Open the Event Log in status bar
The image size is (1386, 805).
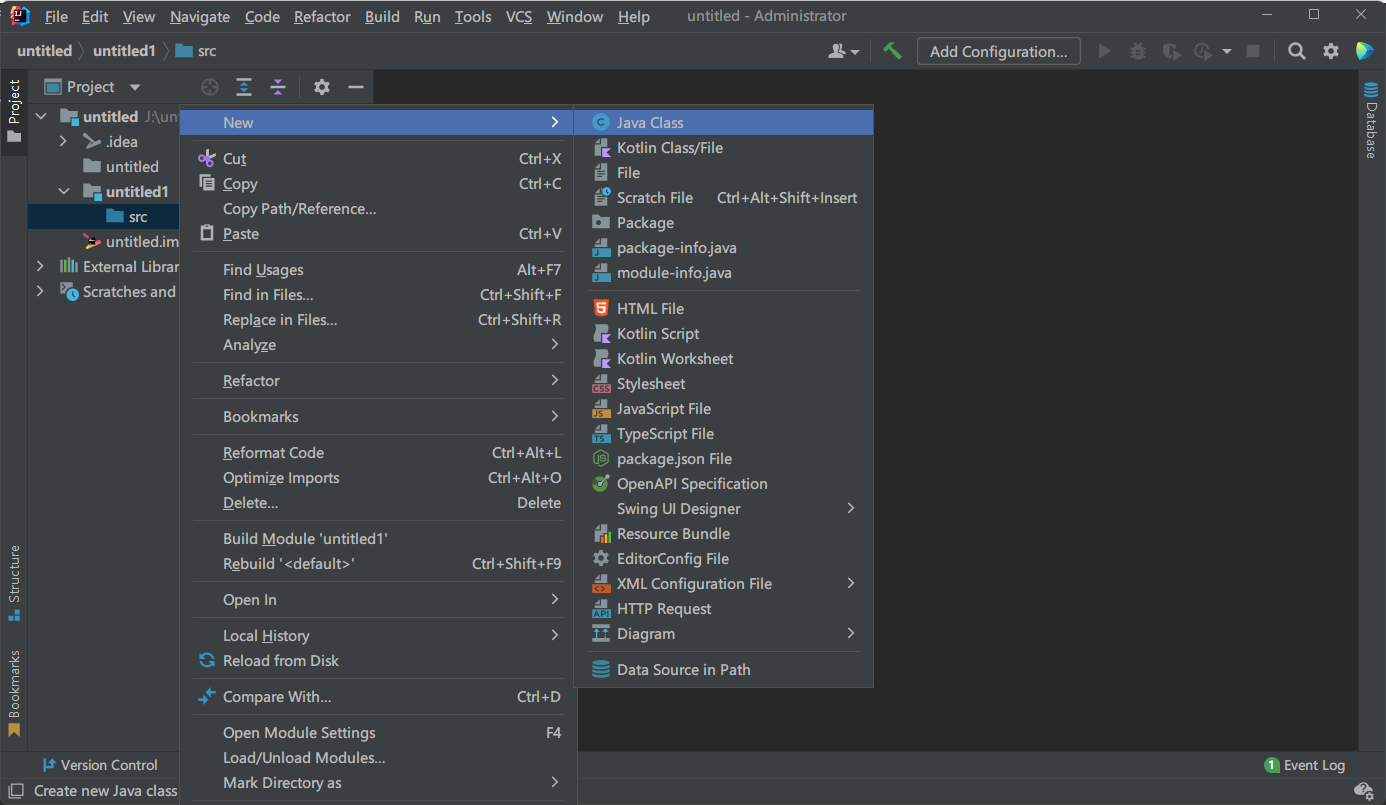tap(1304, 765)
